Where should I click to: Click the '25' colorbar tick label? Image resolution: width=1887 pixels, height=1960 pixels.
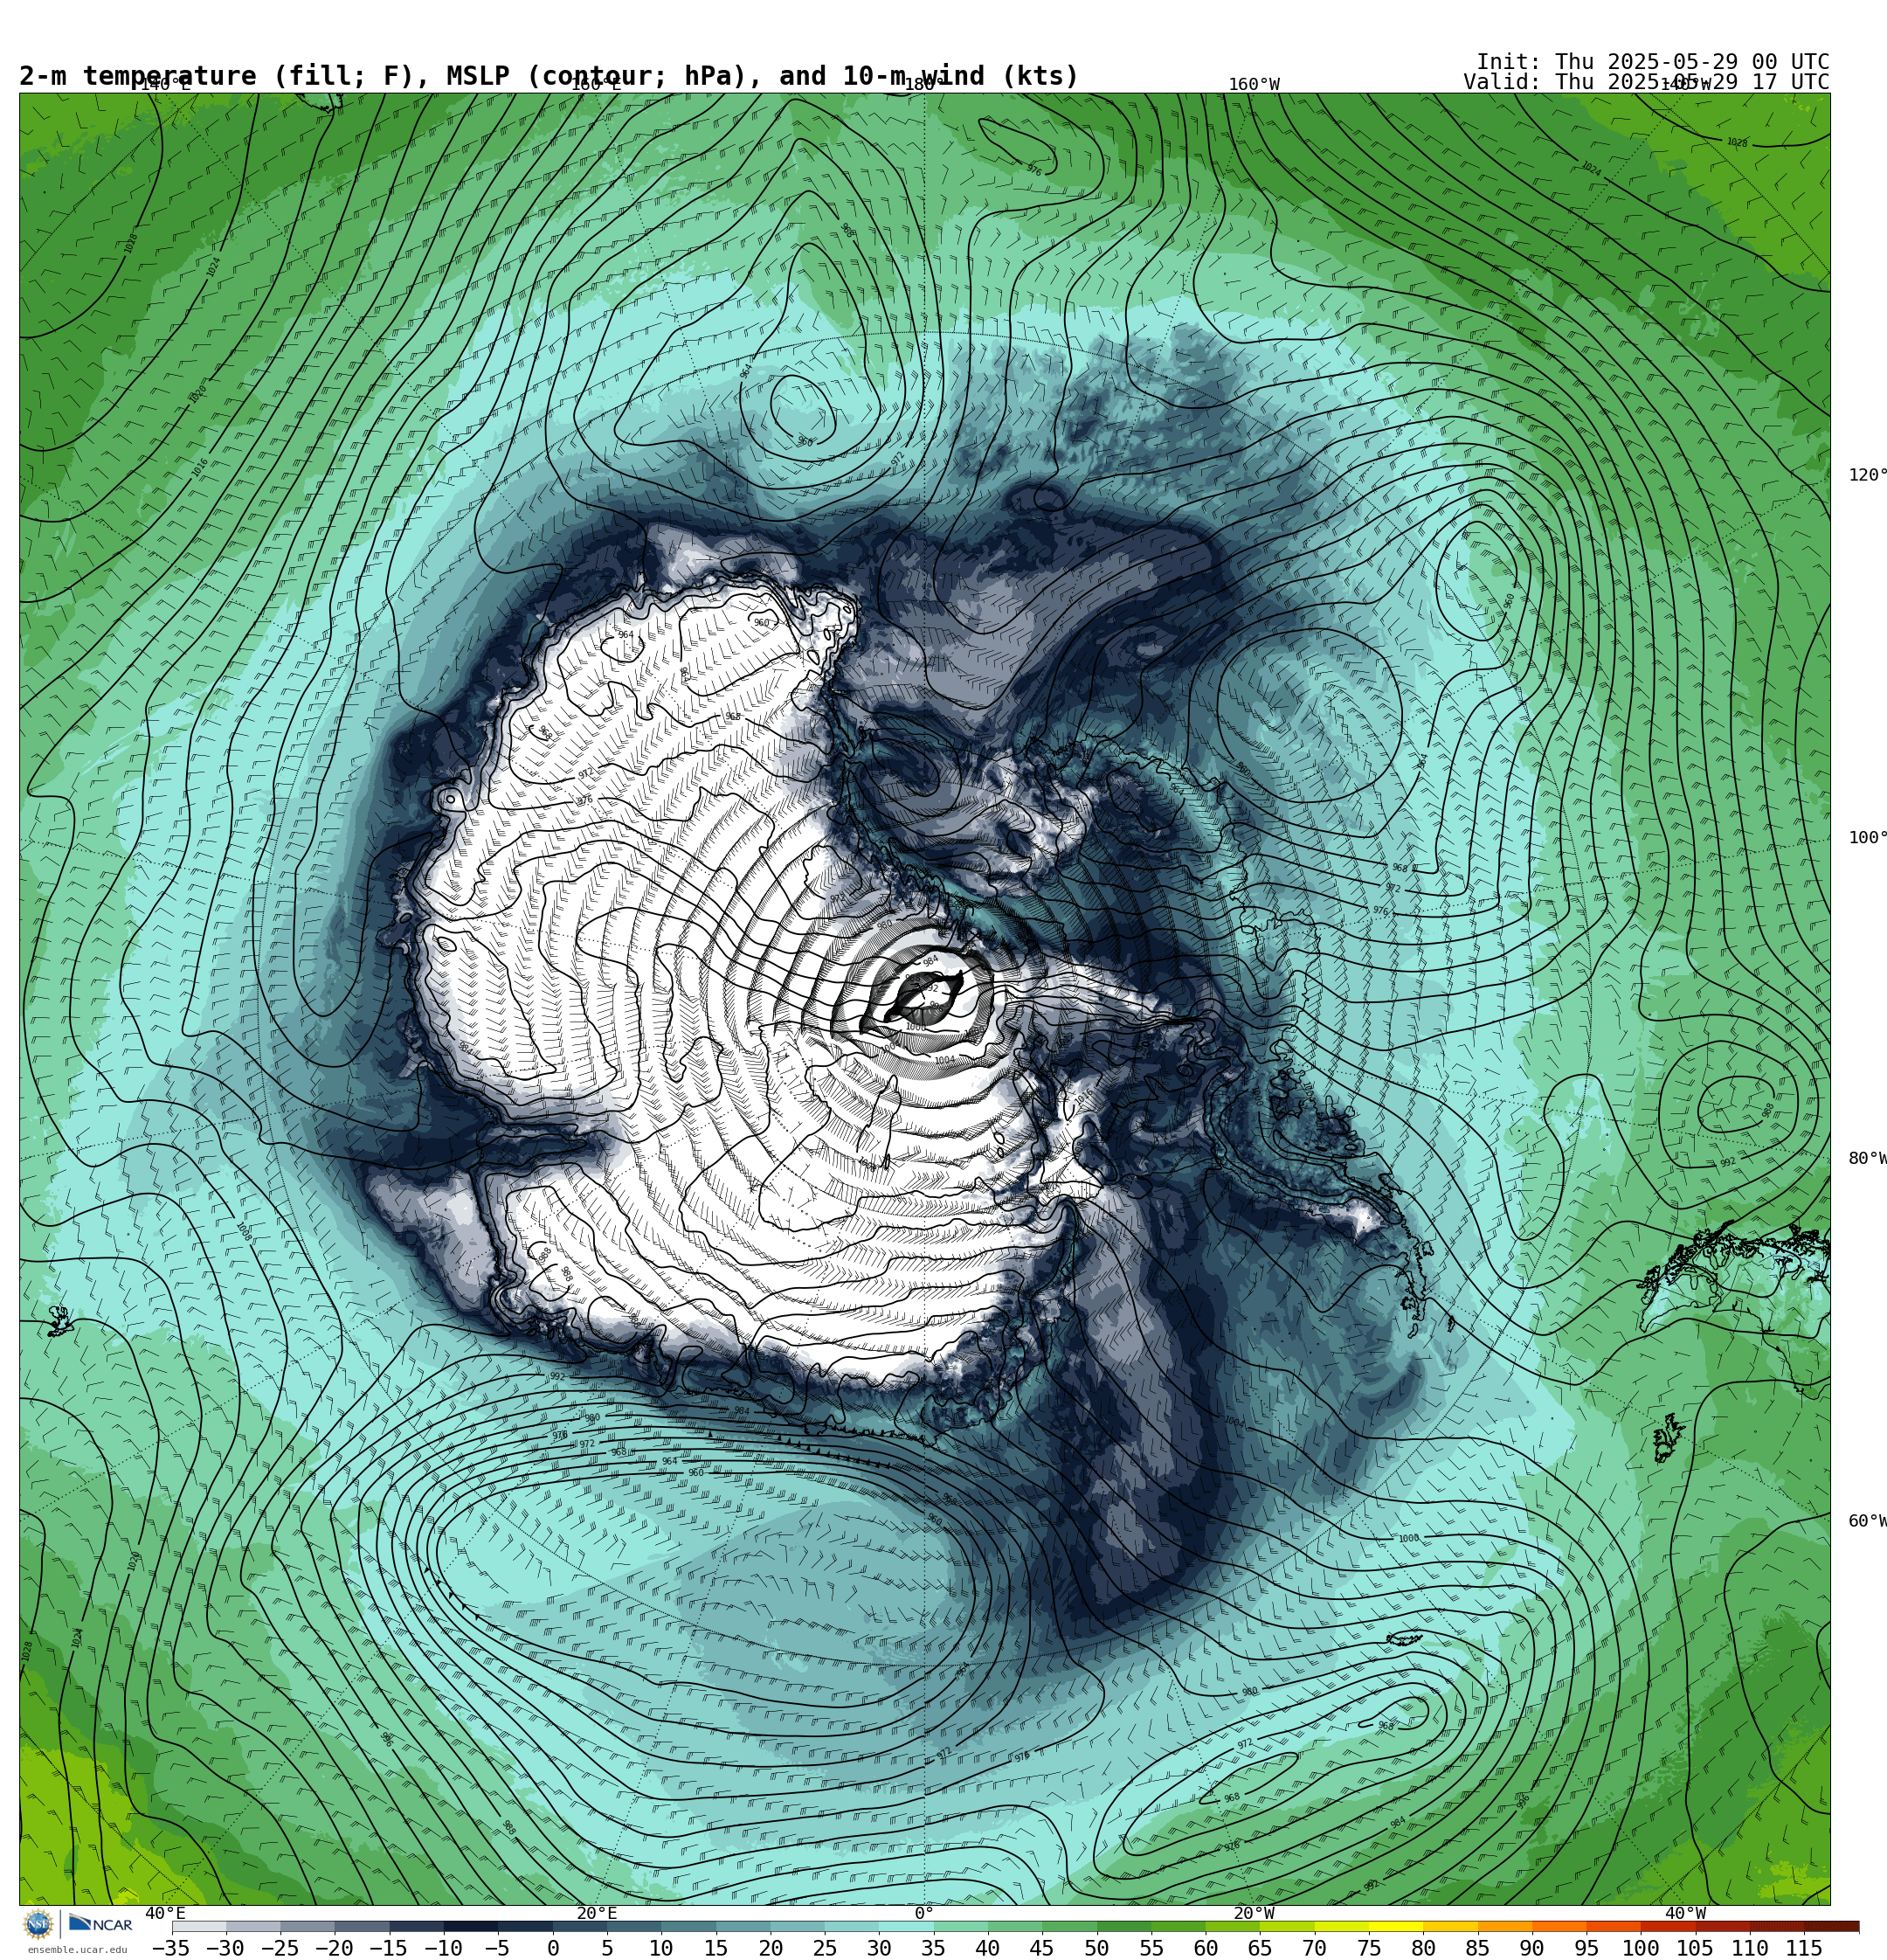(824, 1948)
